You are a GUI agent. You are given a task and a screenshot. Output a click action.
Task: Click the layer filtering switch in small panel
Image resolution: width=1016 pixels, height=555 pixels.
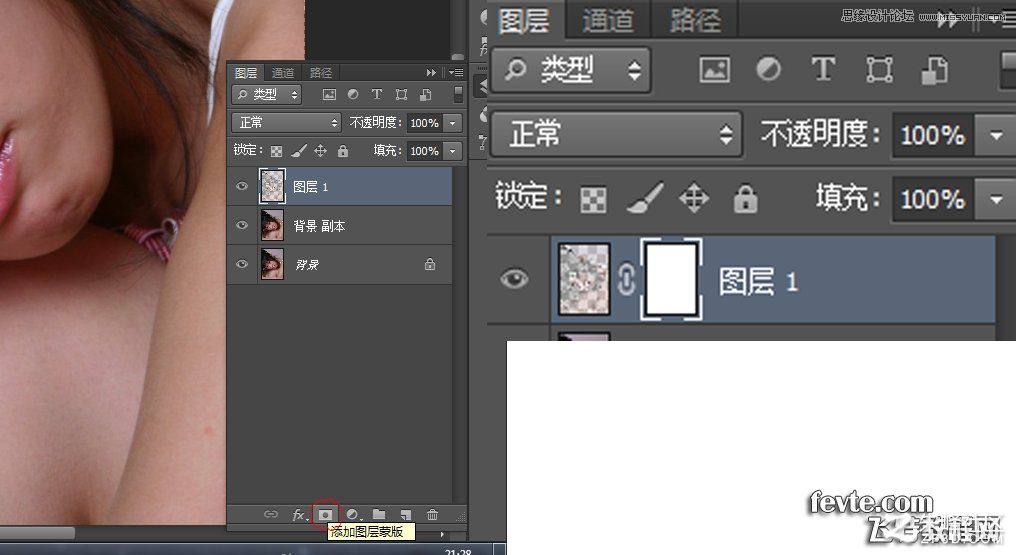tap(458, 94)
